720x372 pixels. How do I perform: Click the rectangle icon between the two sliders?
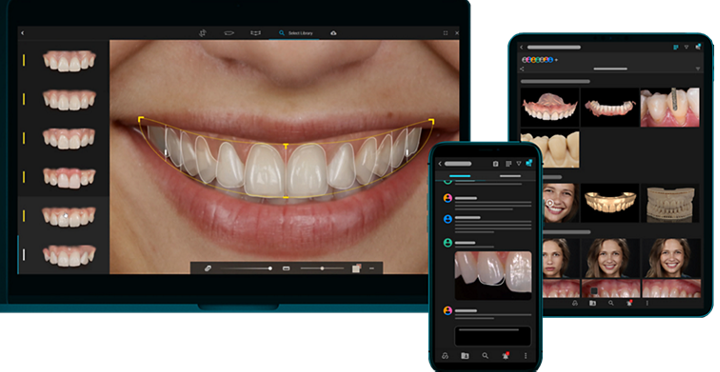(286, 268)
